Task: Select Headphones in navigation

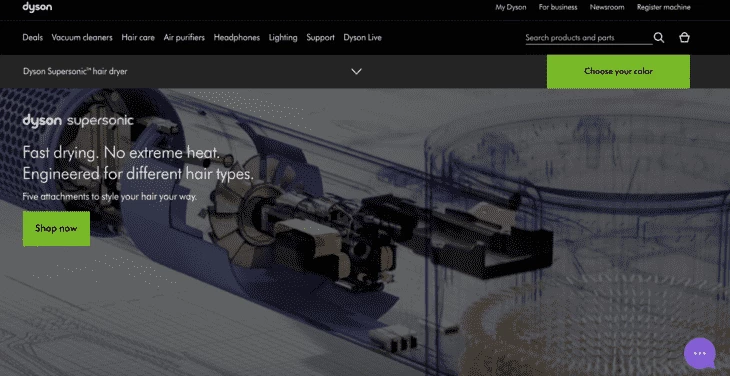Action: click(x=237, y=38)
